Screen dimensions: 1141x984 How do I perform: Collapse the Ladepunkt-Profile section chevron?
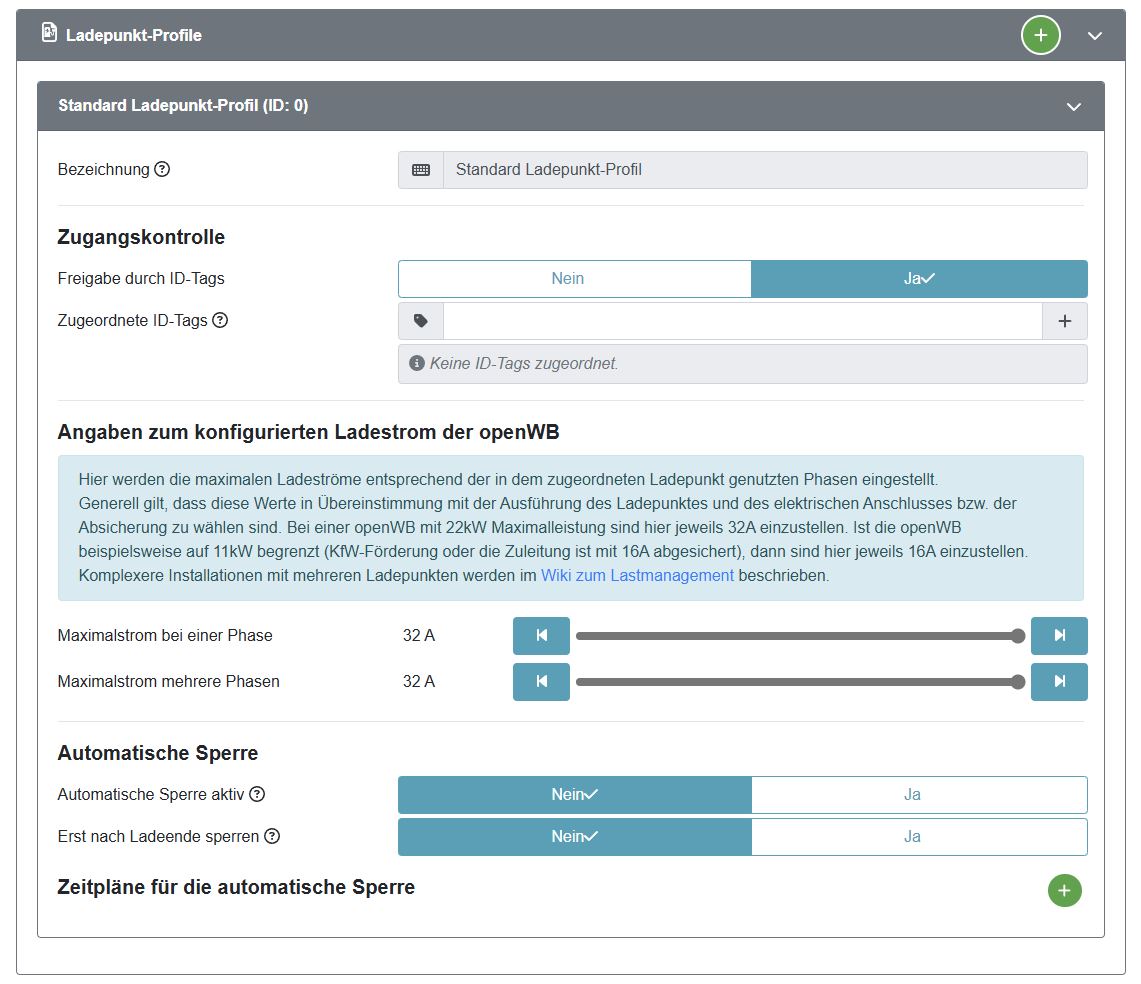pos(1095,36)
